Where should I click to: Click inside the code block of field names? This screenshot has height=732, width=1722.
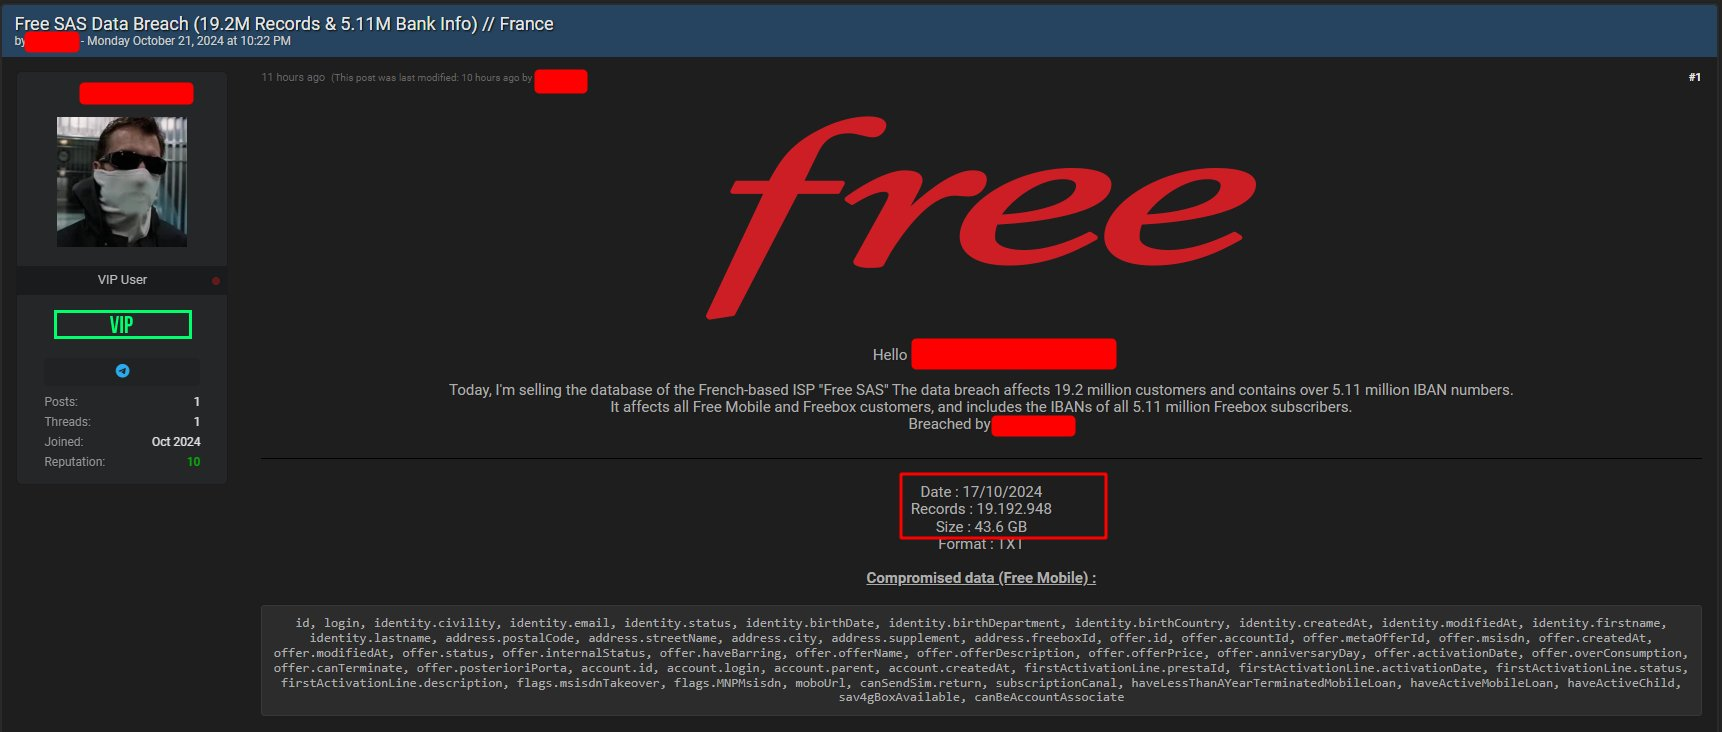coord(980,660)
